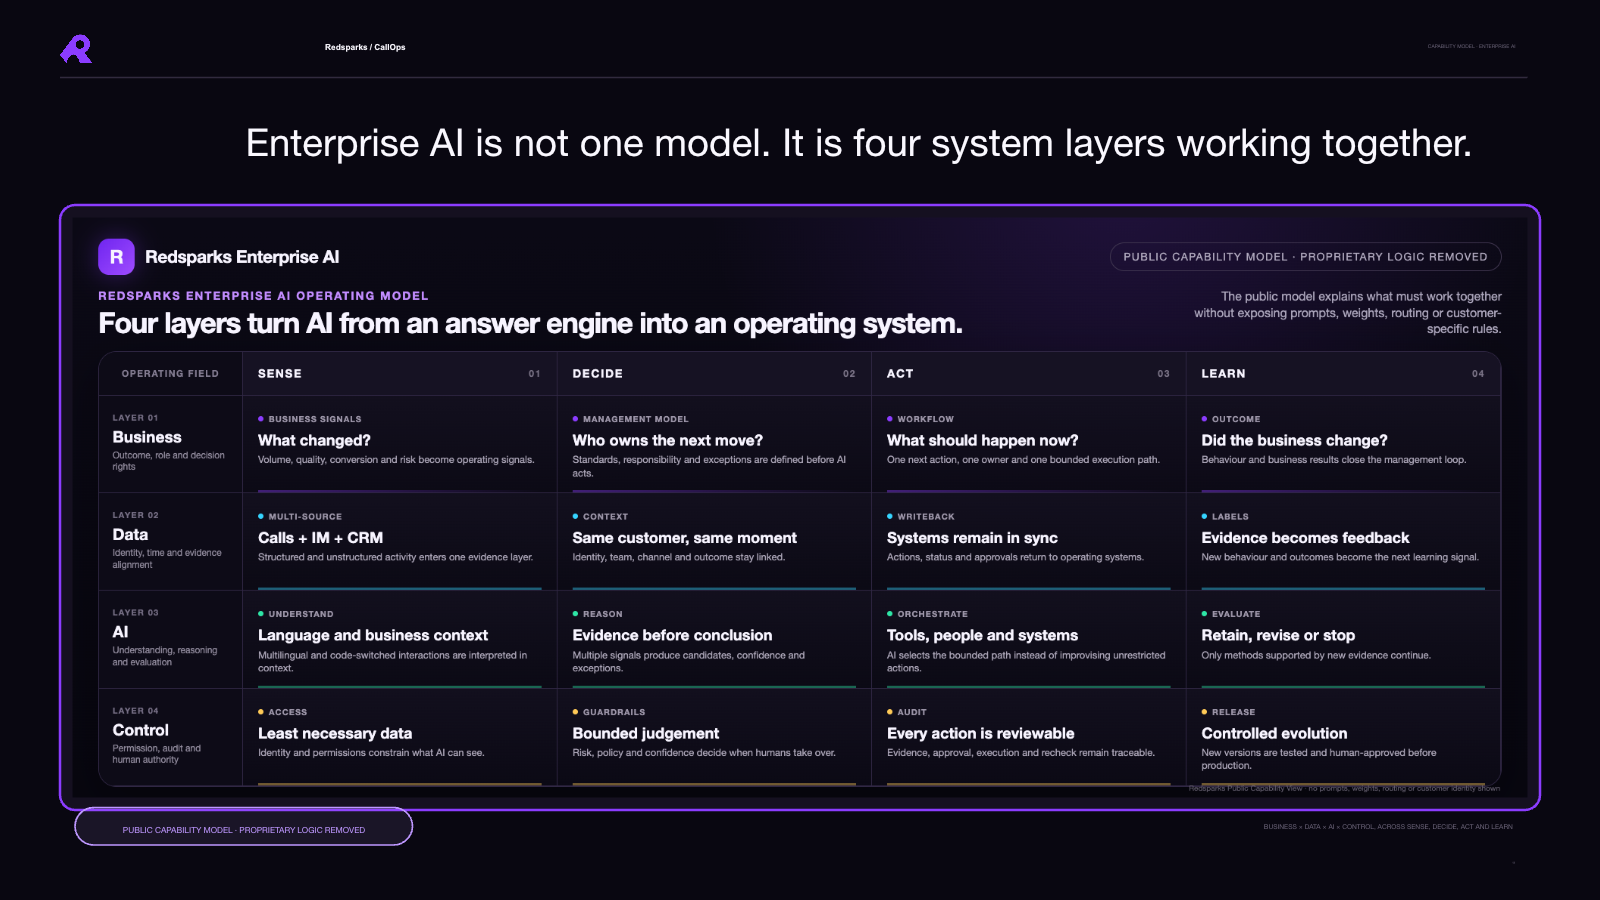Viewport: 1600px width, 900px height.
Task: Click the LABELS tag label
Action: tap(1230, 517)
